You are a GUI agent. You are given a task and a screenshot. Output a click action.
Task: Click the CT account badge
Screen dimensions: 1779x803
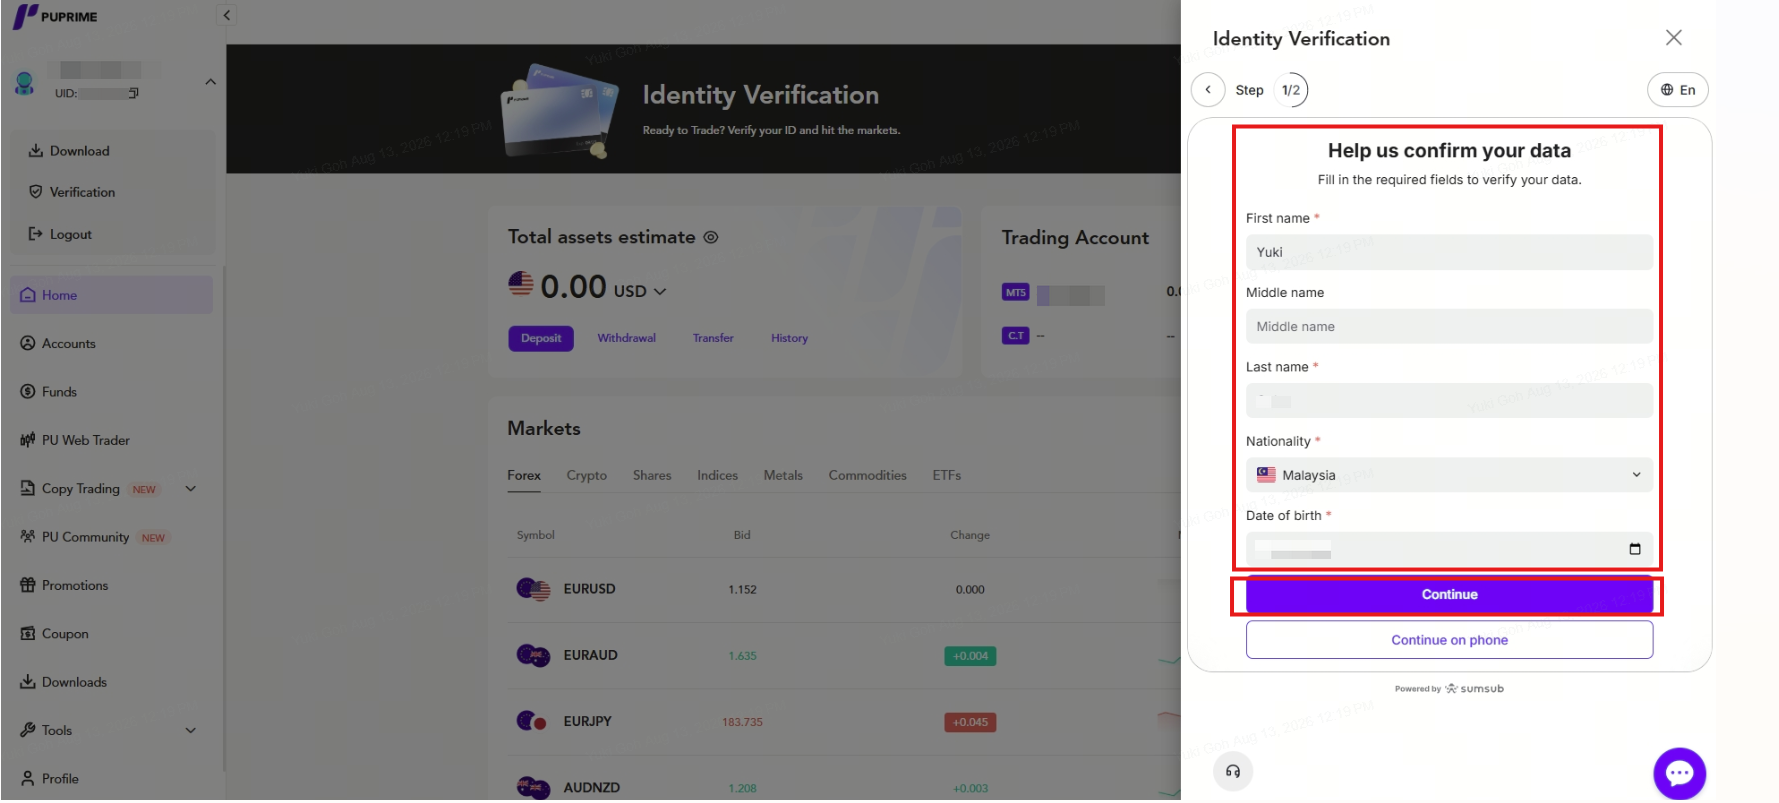[1015, 336]
